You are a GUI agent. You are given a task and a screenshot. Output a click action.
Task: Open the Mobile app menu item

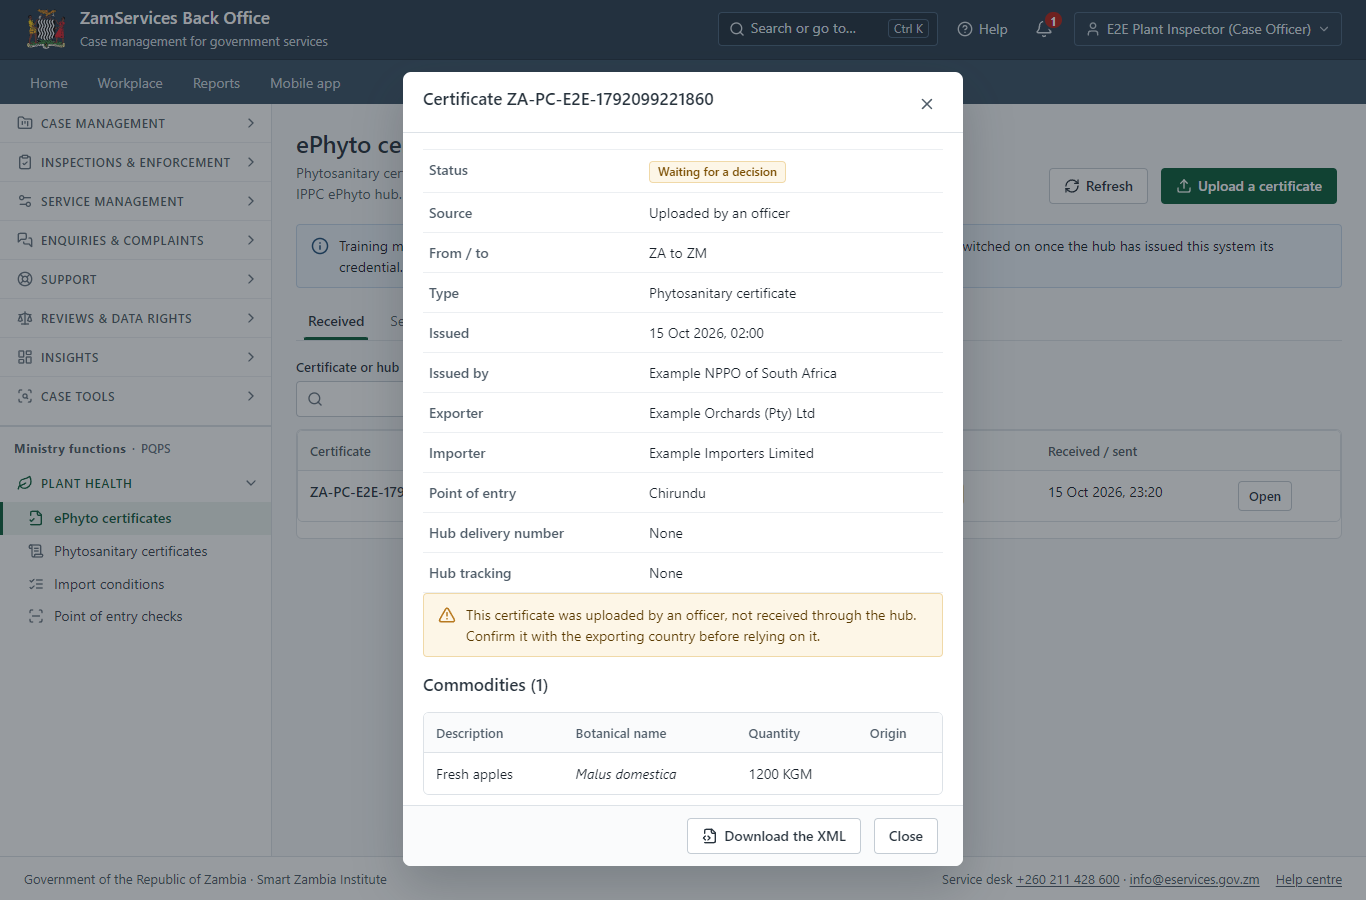pos(305,83)
